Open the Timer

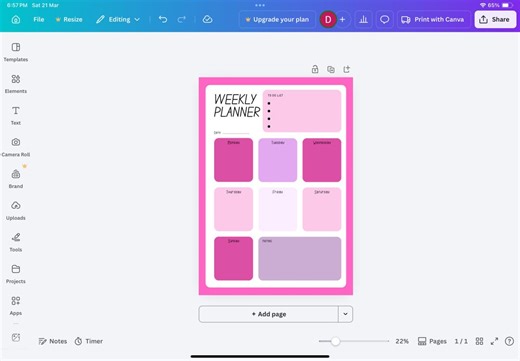[x=89, y=341]
